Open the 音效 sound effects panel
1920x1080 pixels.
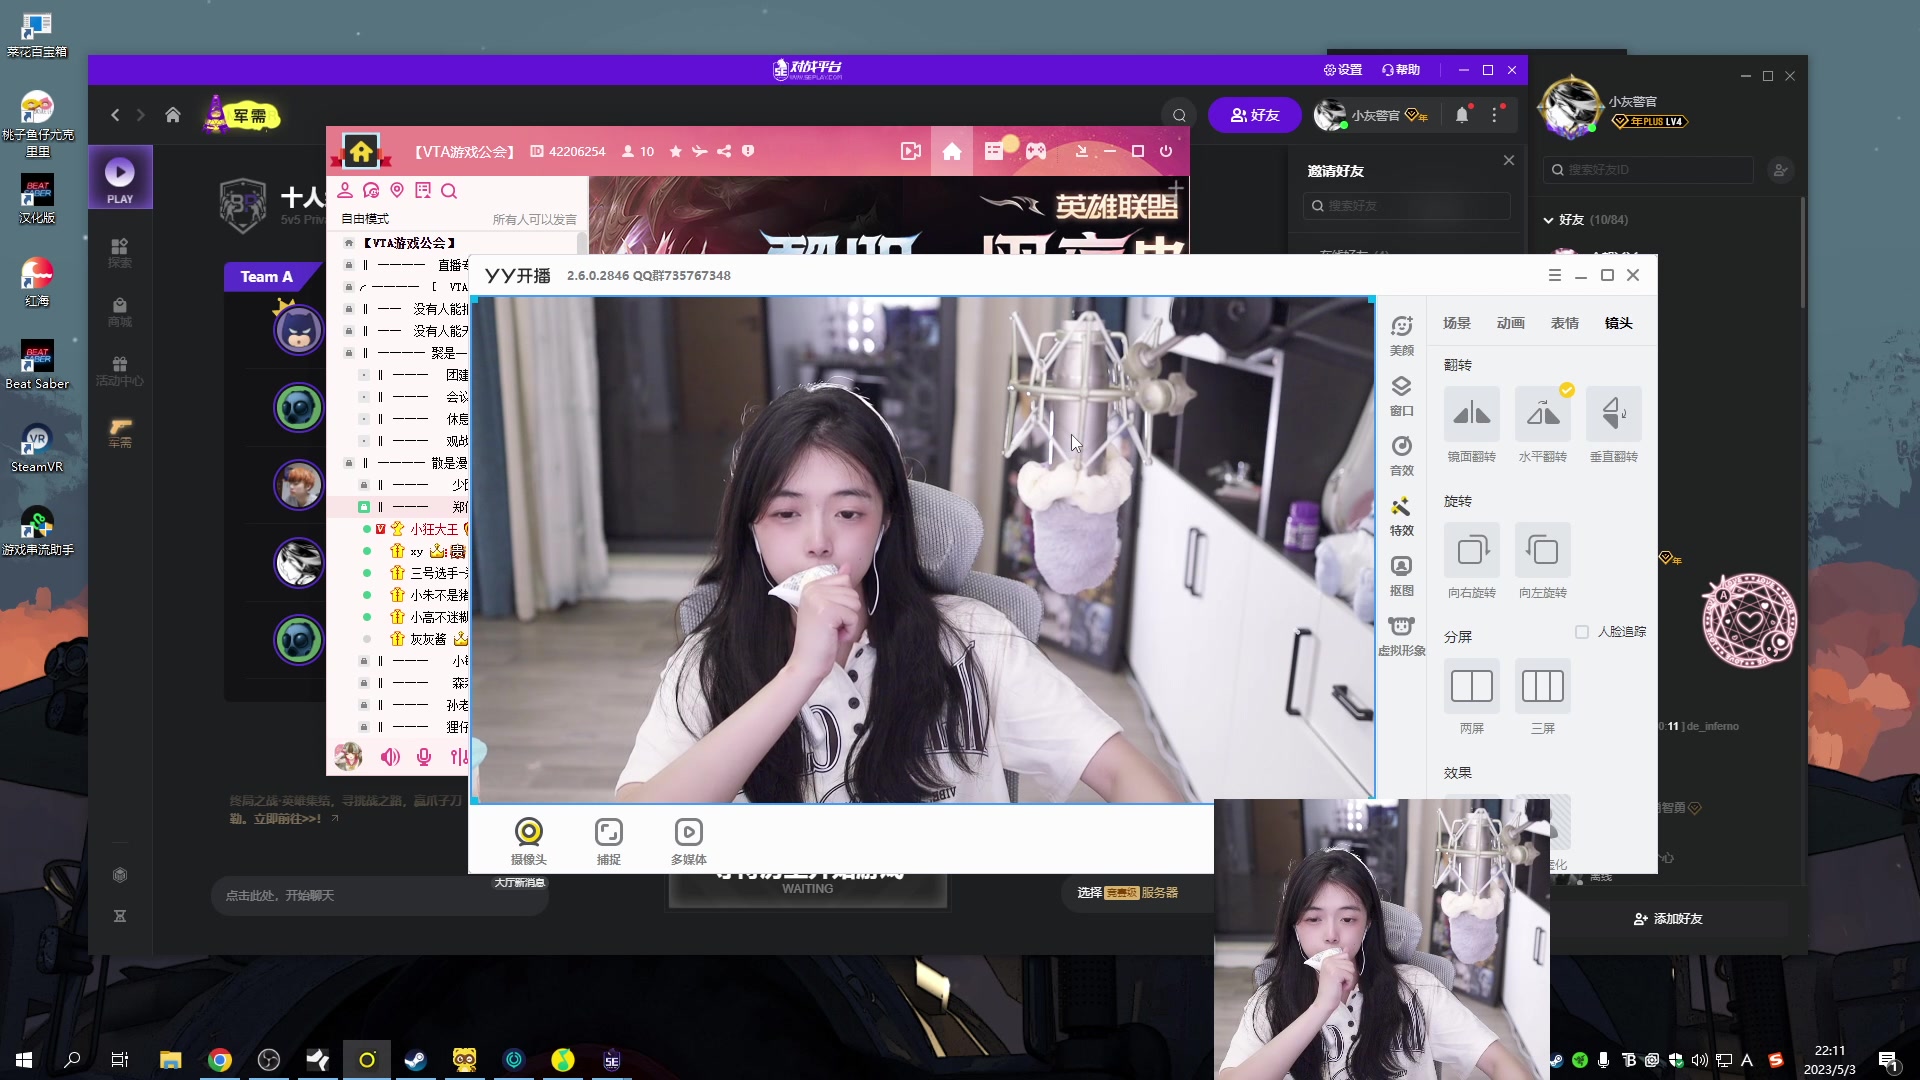tap(1402, 456)
